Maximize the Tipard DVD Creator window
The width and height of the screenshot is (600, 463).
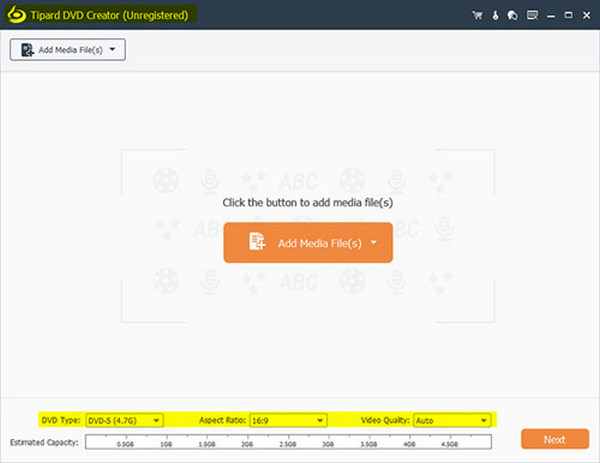(x=568, y=15)
